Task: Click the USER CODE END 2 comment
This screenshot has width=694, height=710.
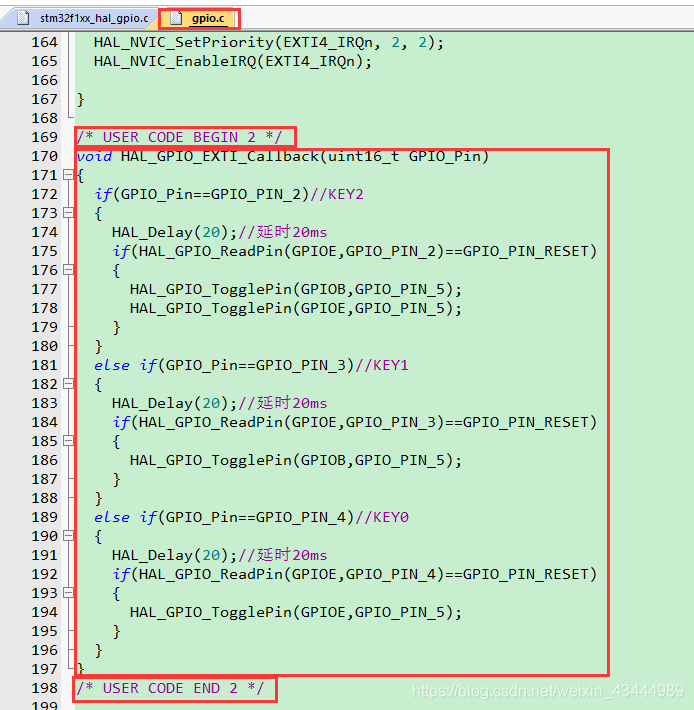Action: [x=170, y=689]
